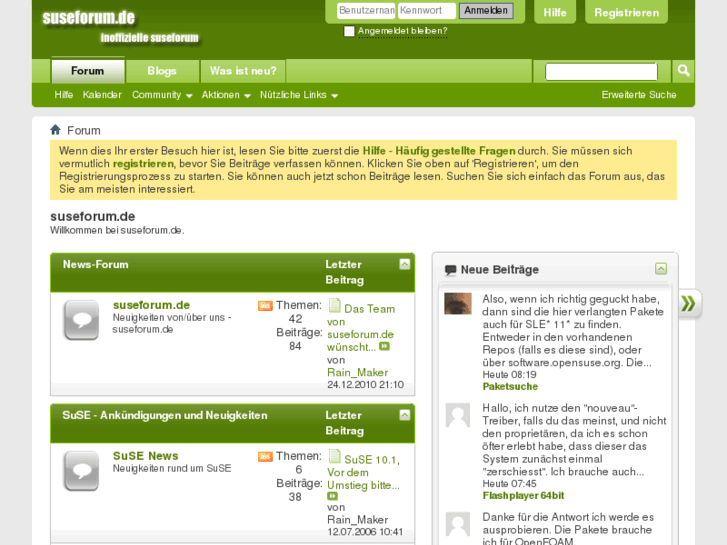Open Erweiterte Suche link
727x545 pixels.
[639, 95]
